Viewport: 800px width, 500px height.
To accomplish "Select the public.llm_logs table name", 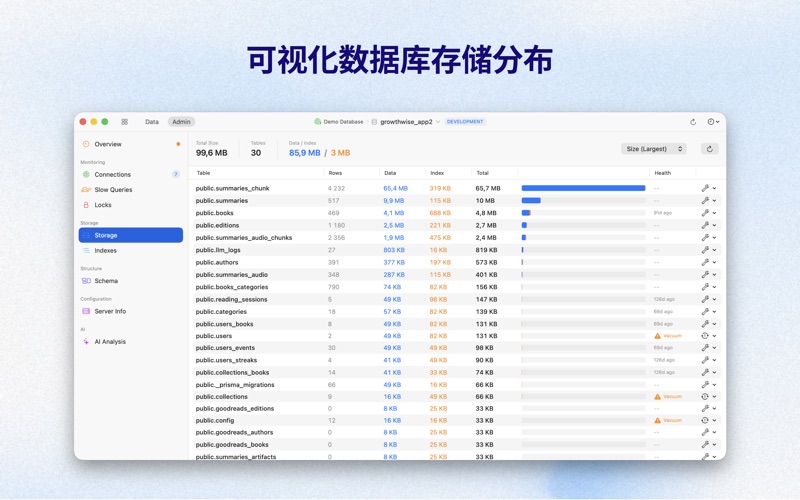I will (218, 250).
